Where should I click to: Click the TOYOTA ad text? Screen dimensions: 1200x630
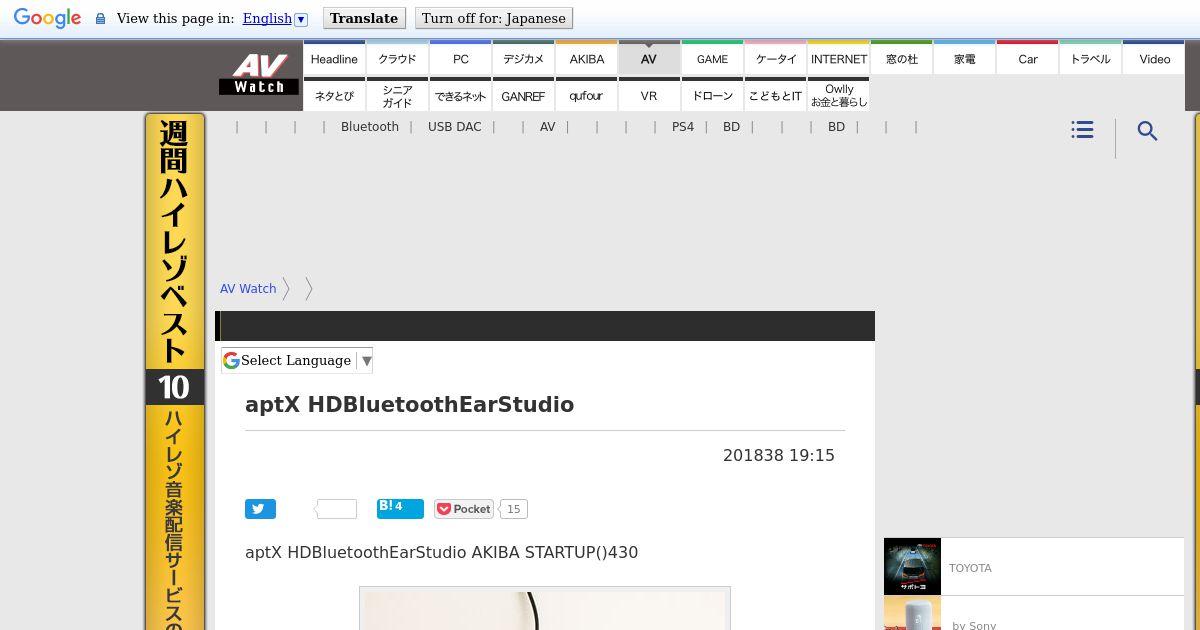pyautogui.click(x=970, y=568)
